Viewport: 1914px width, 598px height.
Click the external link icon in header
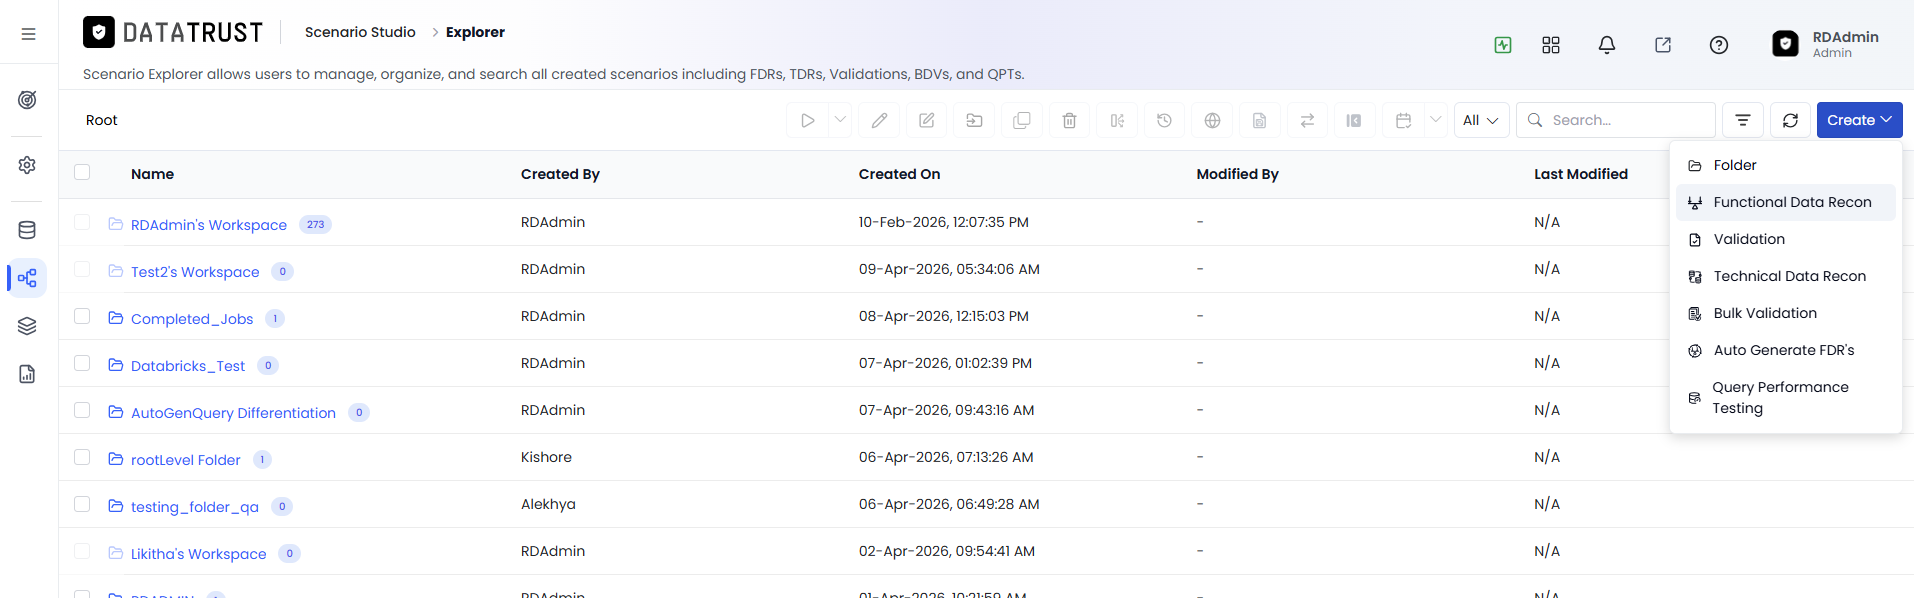coord(1663,45)
